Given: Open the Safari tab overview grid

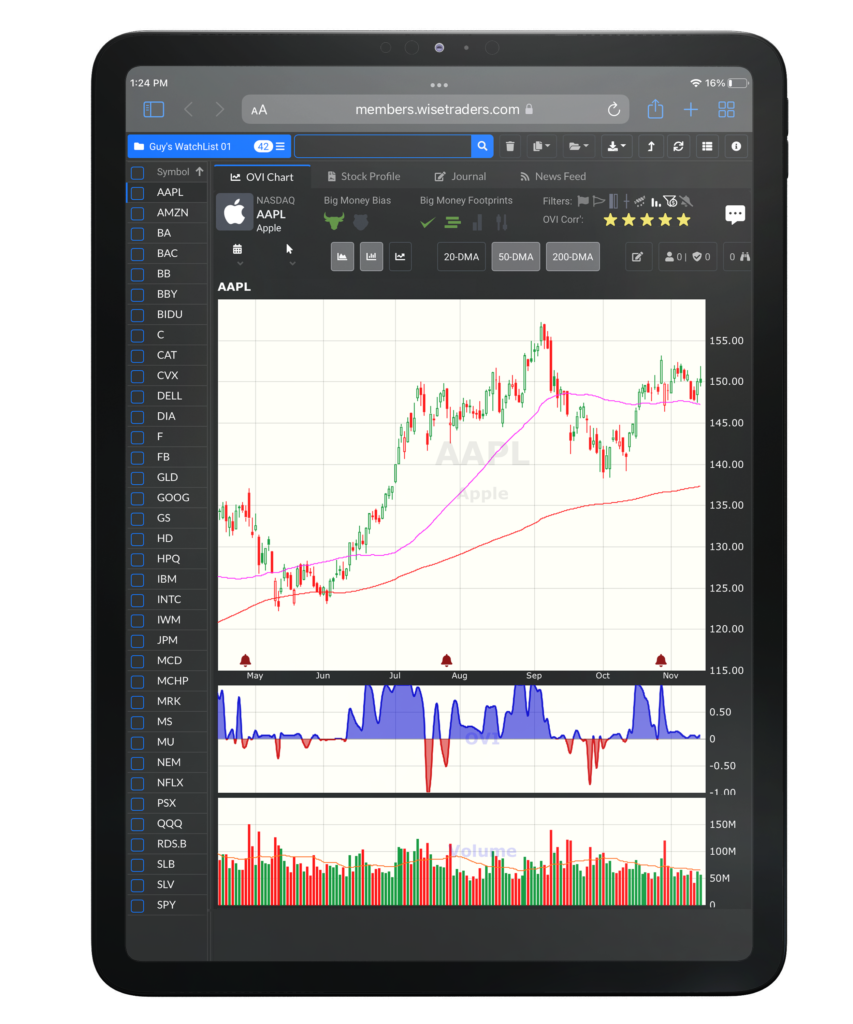Looking at the screenshot, I should [726, 110].
